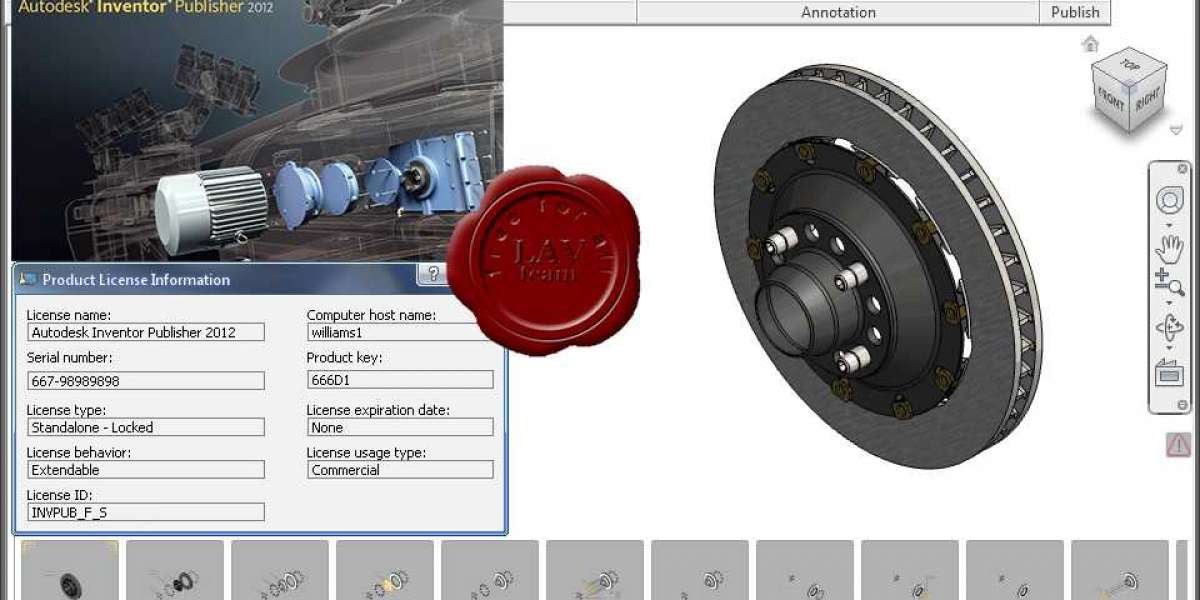Click the Serial number field
1200x600 pixels.
pyautogui.click(x=146, y=381)
